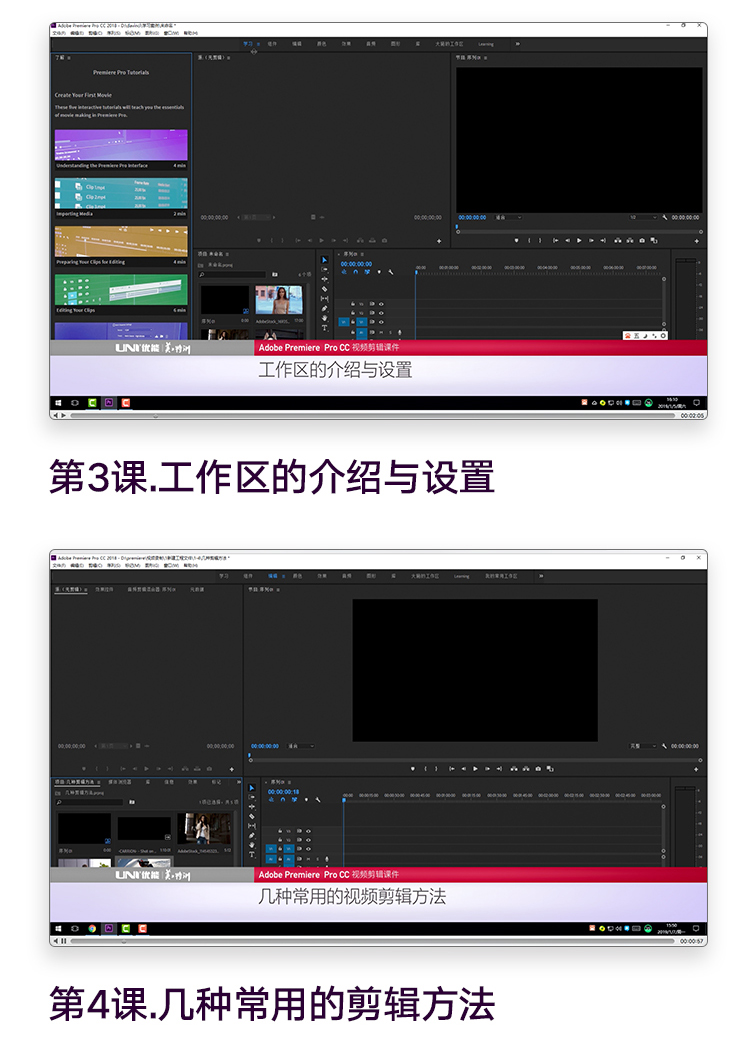Toggle Linked Selection in lesson 4 timeline
This screenshot has height=1054, width=750.
[294, 800]
